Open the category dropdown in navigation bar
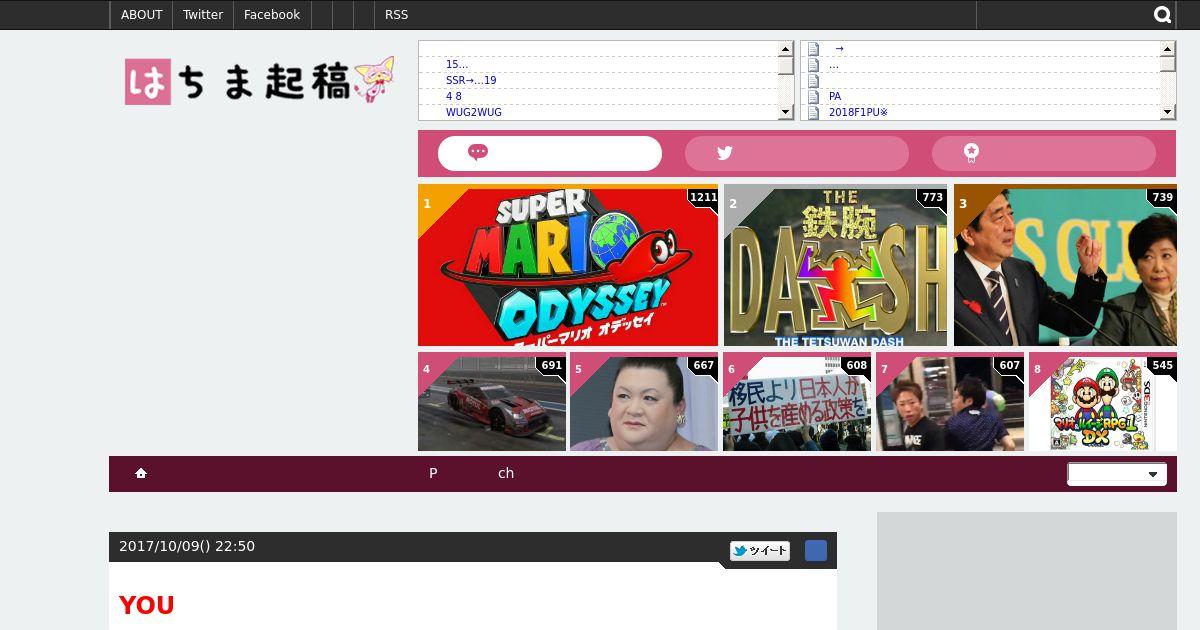The width and height of the screenshot is (1200, 630). tap(1116, 474)
